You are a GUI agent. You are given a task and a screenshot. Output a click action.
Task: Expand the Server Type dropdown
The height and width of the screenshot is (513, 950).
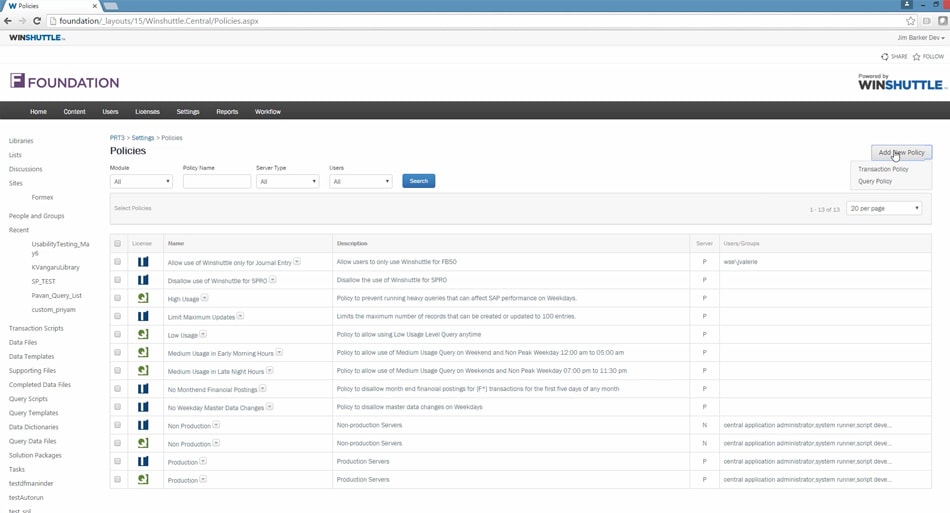(287, 181)
